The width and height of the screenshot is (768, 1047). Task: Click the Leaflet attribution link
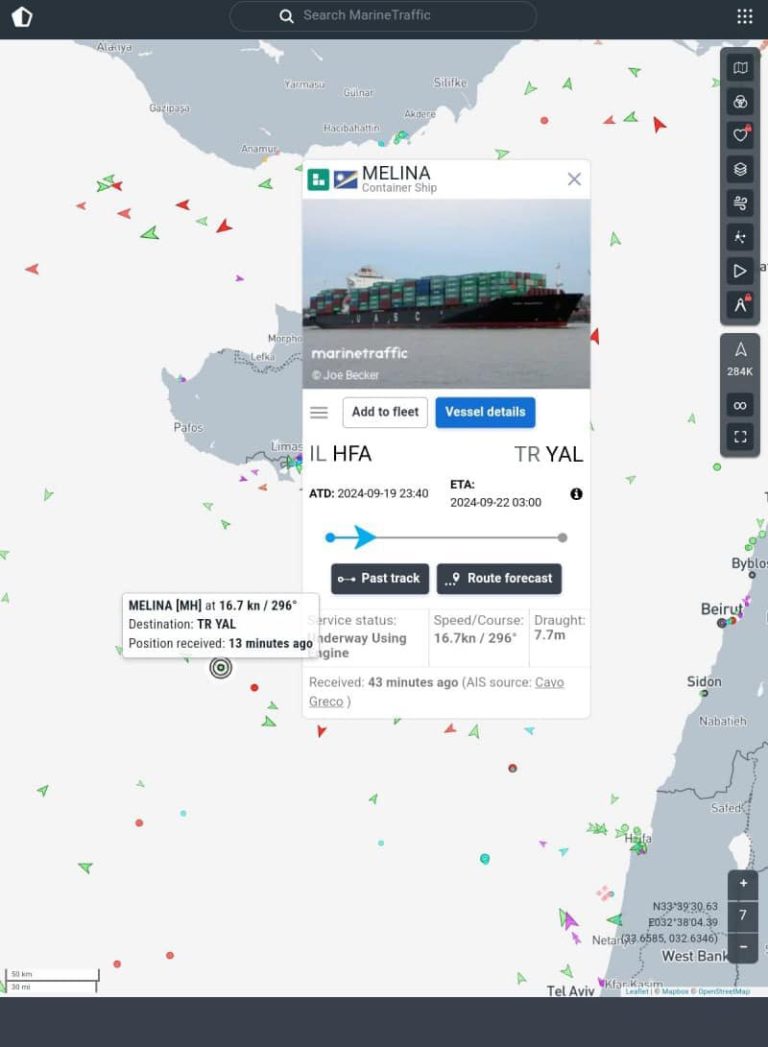(x=637, y=992)
